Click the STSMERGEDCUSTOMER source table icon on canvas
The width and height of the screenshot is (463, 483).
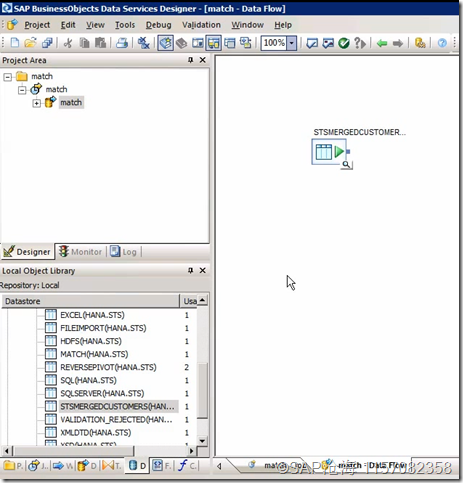[329, 152]
